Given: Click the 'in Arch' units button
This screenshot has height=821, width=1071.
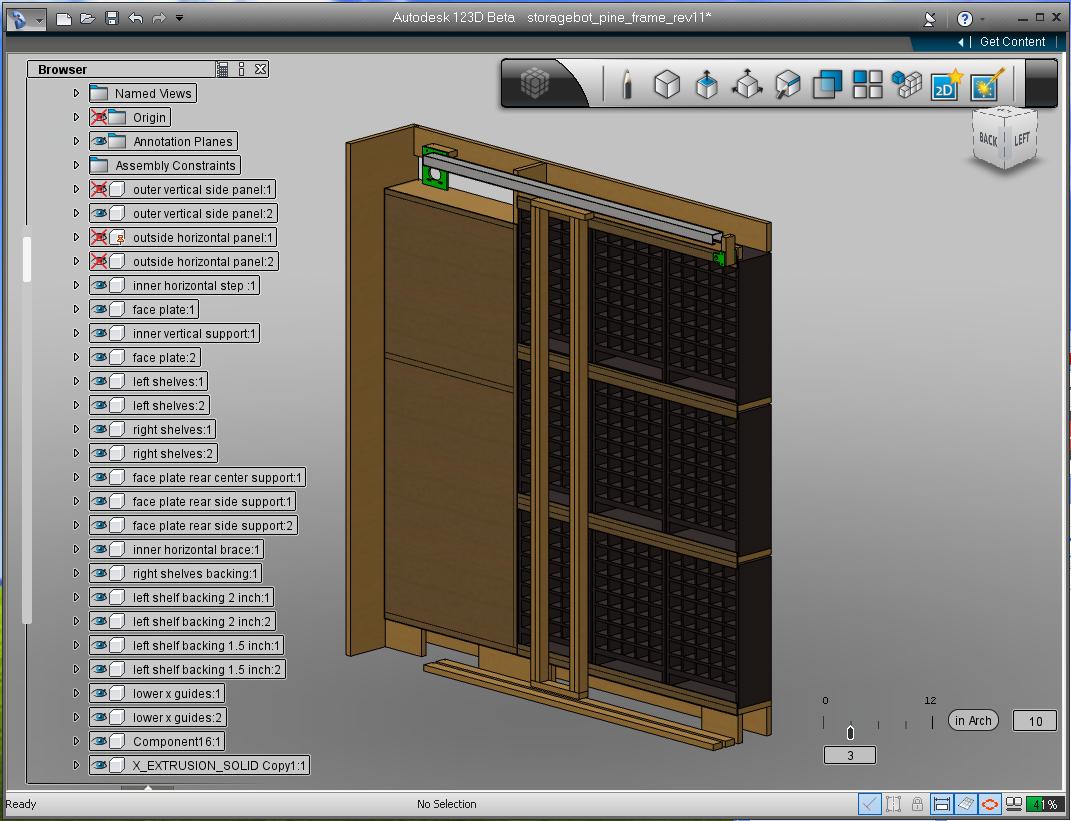Looking at the screenshot, I should tap(973, 720).
